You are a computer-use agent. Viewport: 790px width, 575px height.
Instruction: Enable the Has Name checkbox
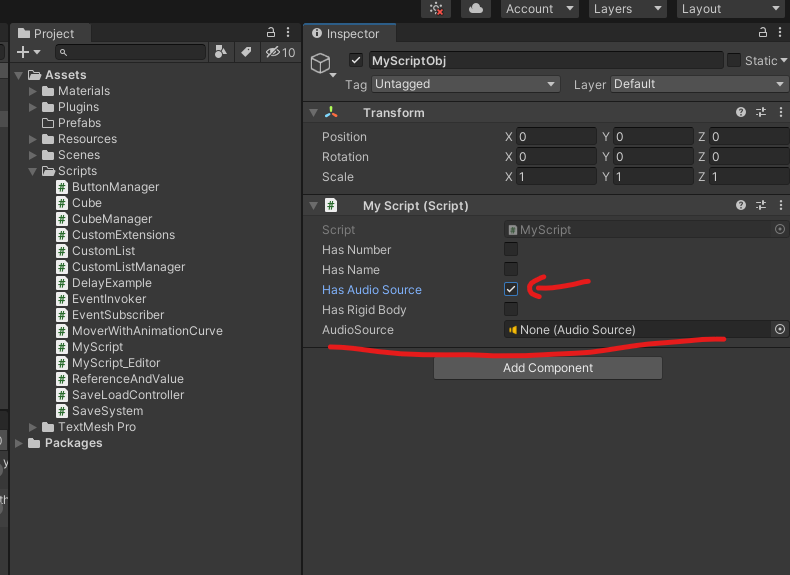(x=511, y=269)
